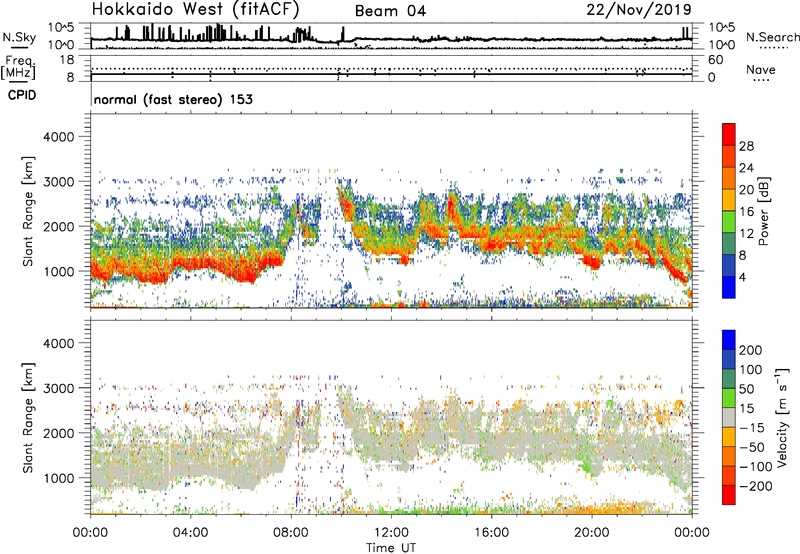Click the "-50" value on the Velocity scale

pyautogui.click(x=753, y=447)
